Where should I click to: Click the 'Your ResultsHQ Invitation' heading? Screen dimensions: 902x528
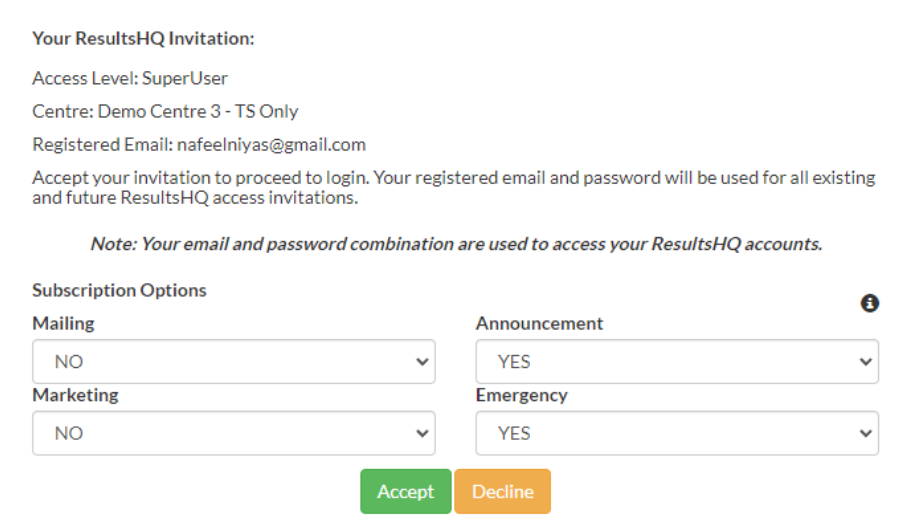tap(143, 39)
